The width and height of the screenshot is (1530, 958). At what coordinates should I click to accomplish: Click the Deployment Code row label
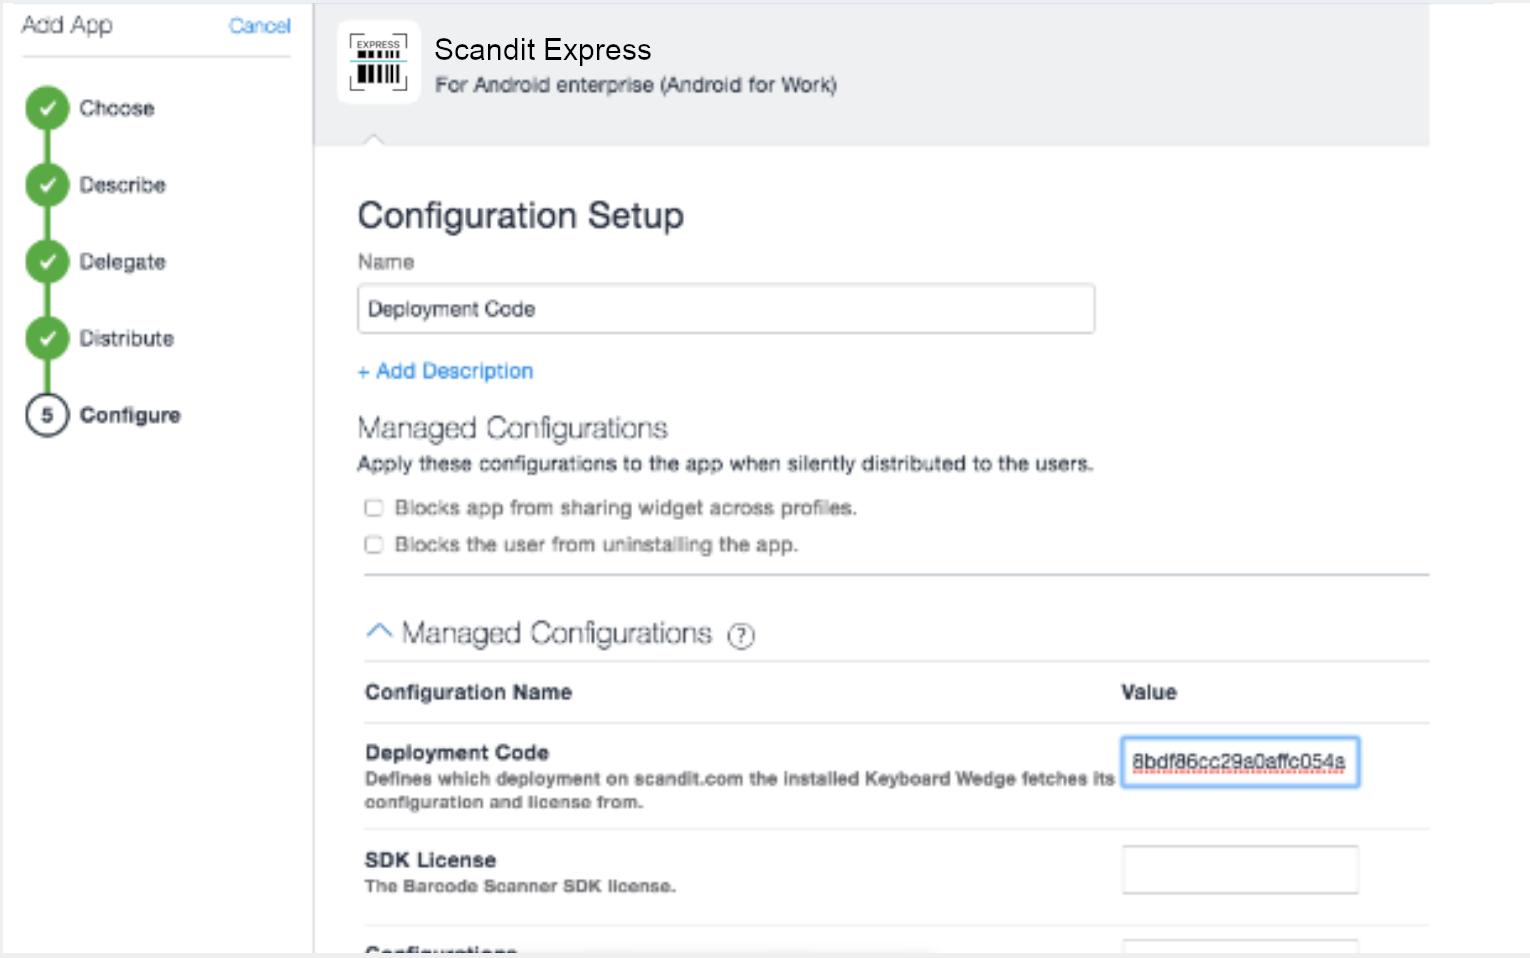[x=457, y=752]
